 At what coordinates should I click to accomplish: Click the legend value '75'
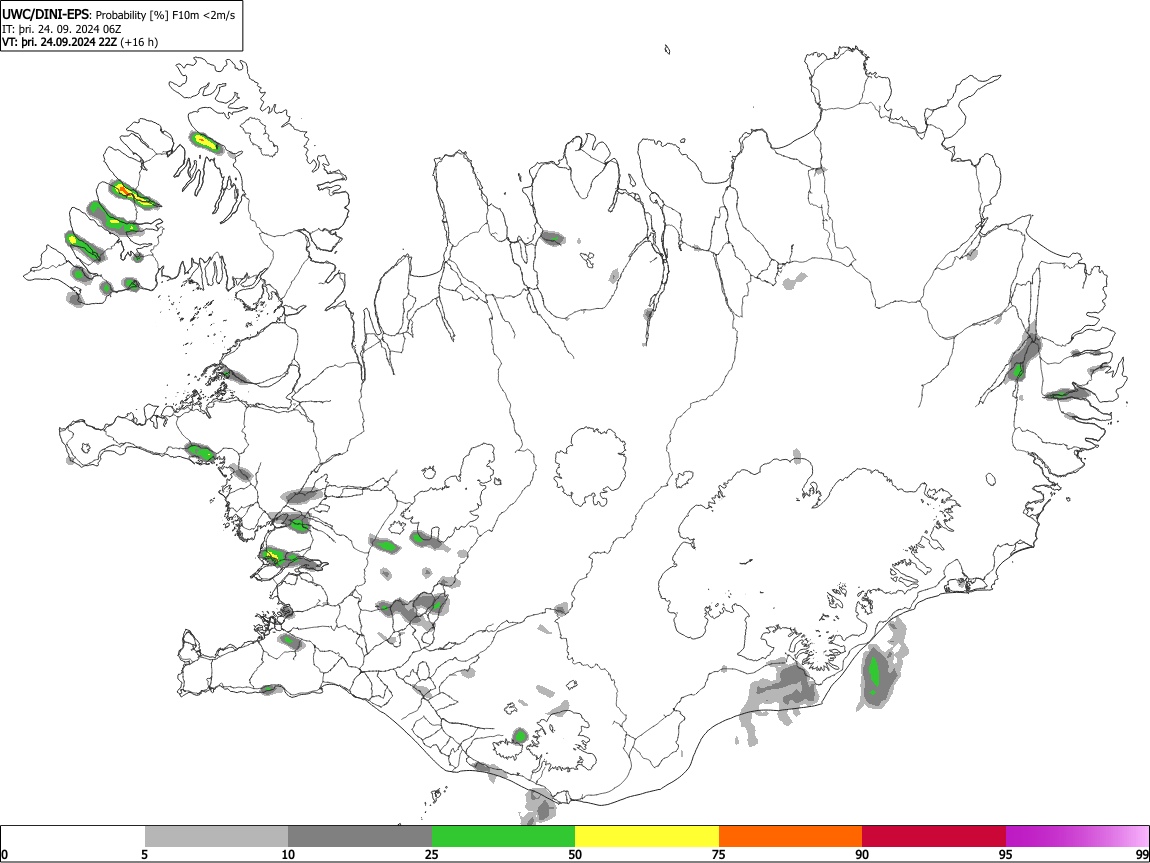point(719,854)
